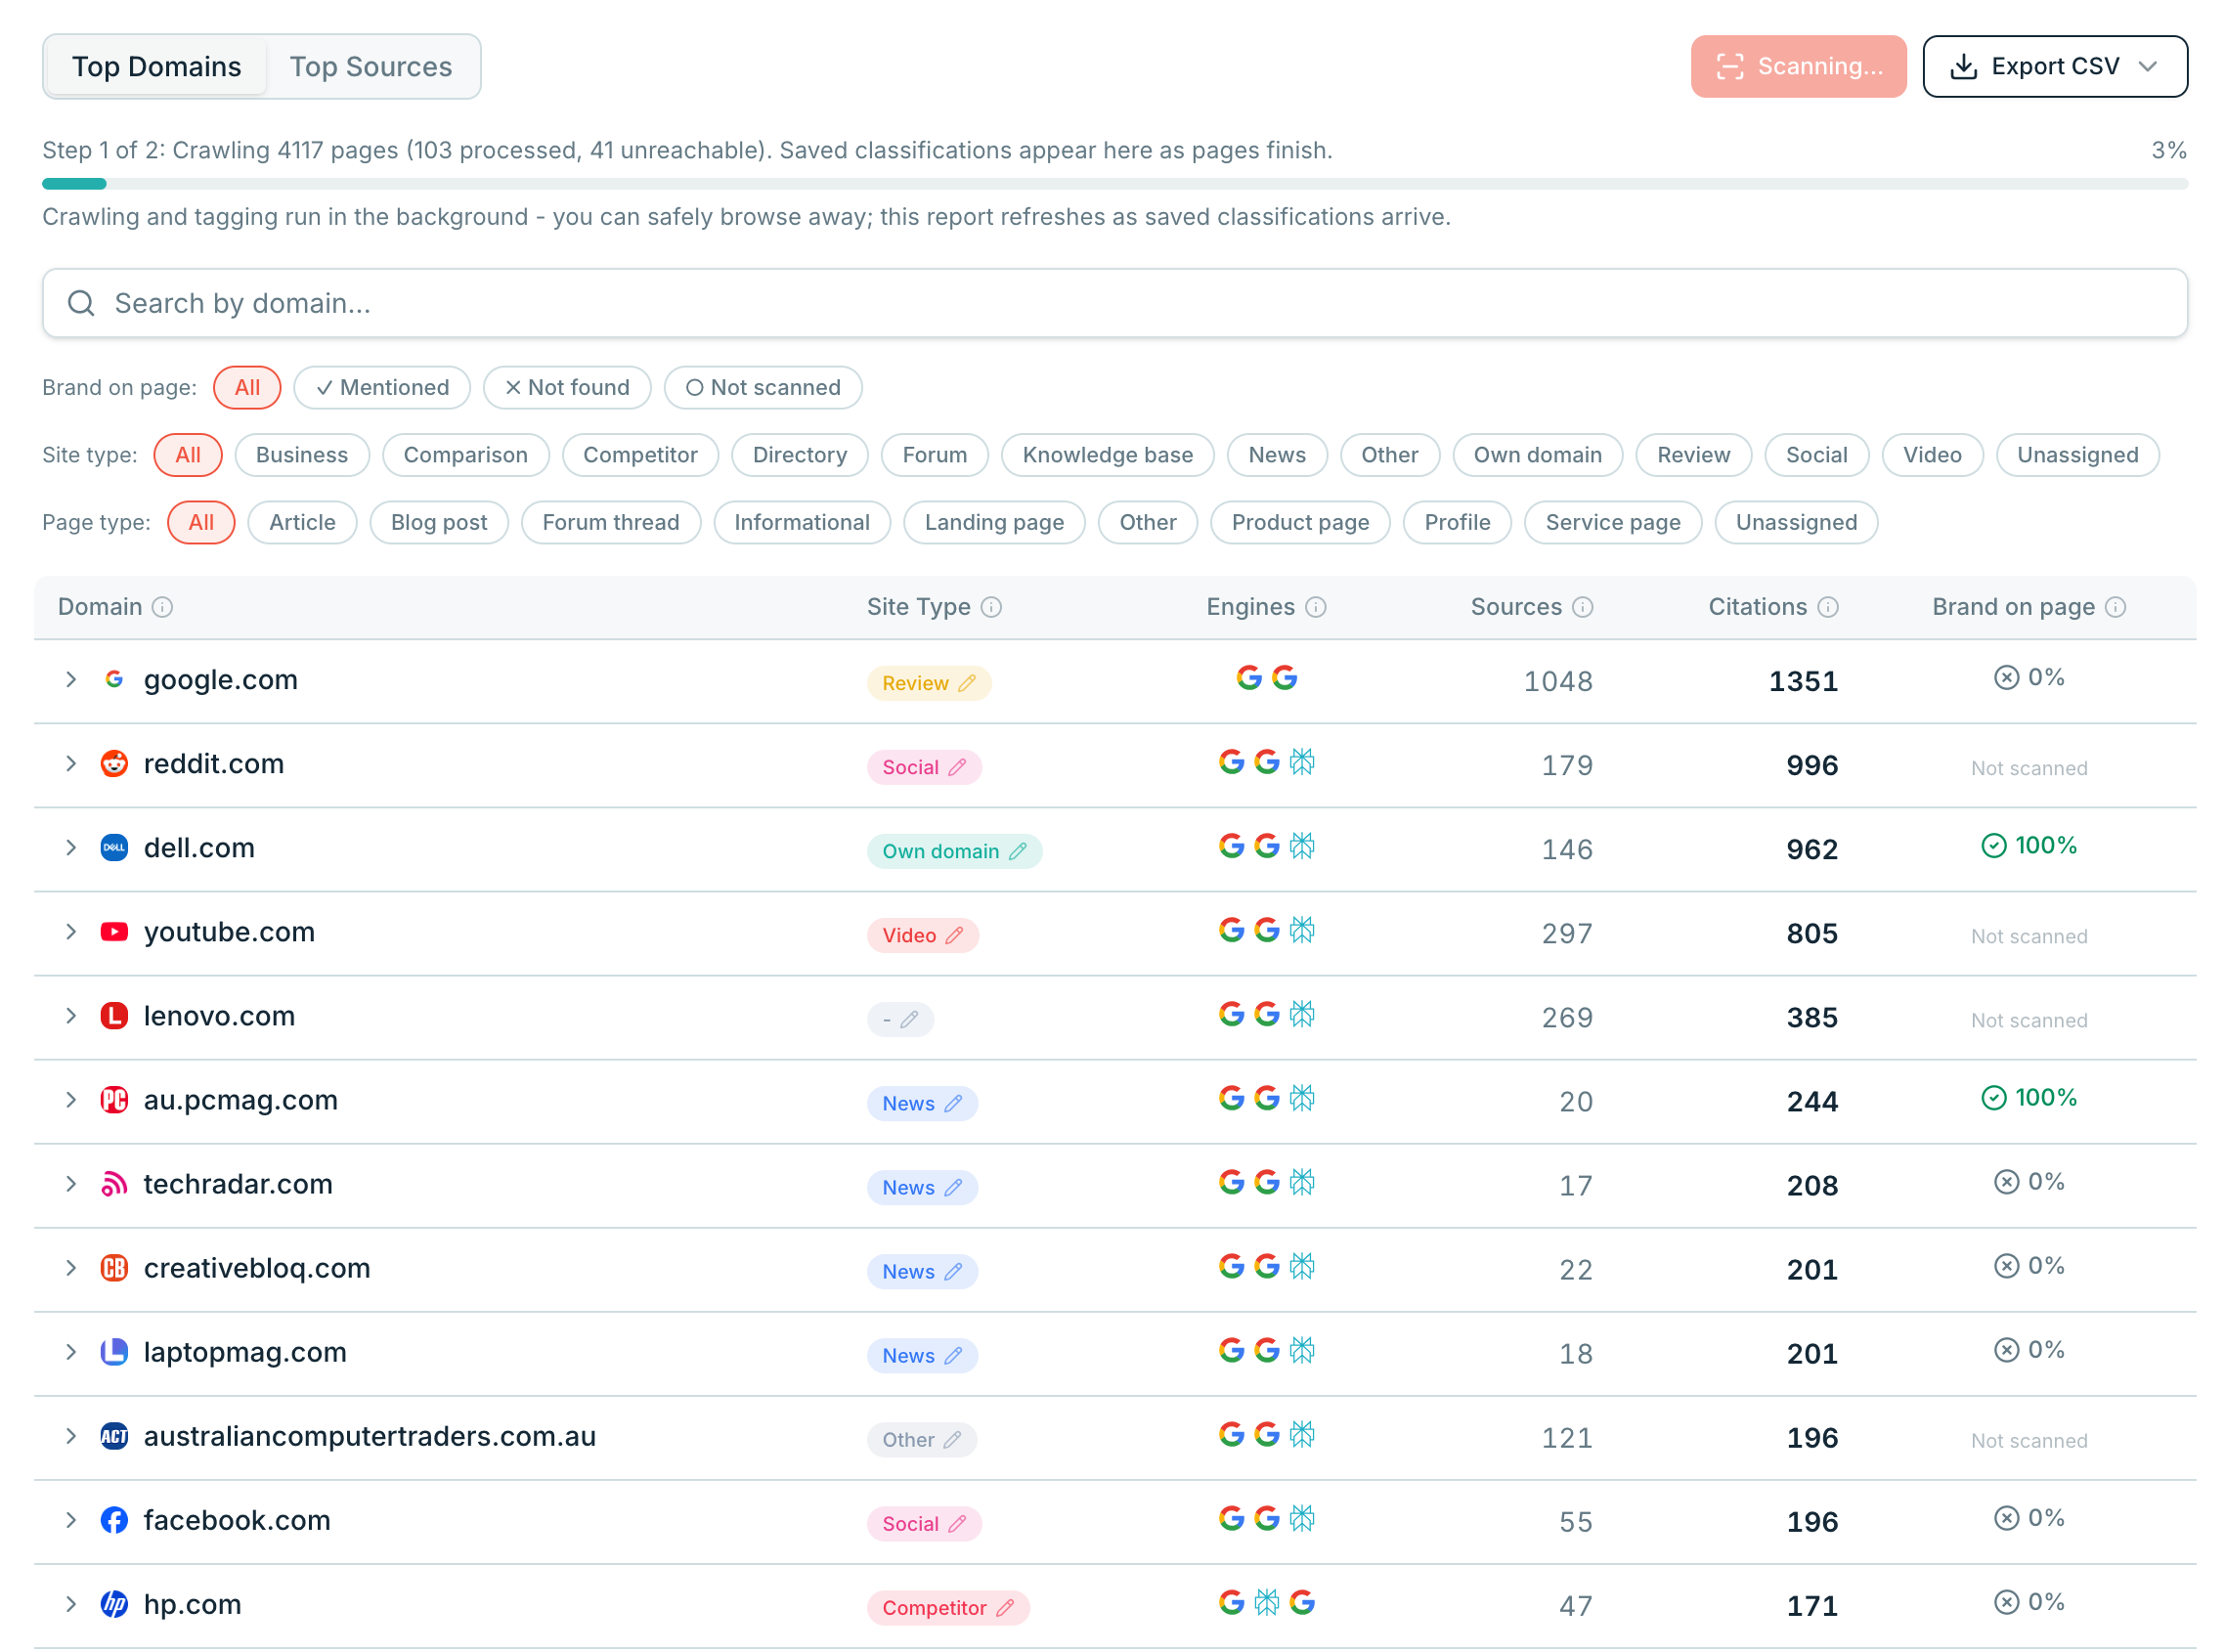This screenshot has width=2225, height=1652.
Task: Click the crawl progress bar
Action: tap(1114, 184)
